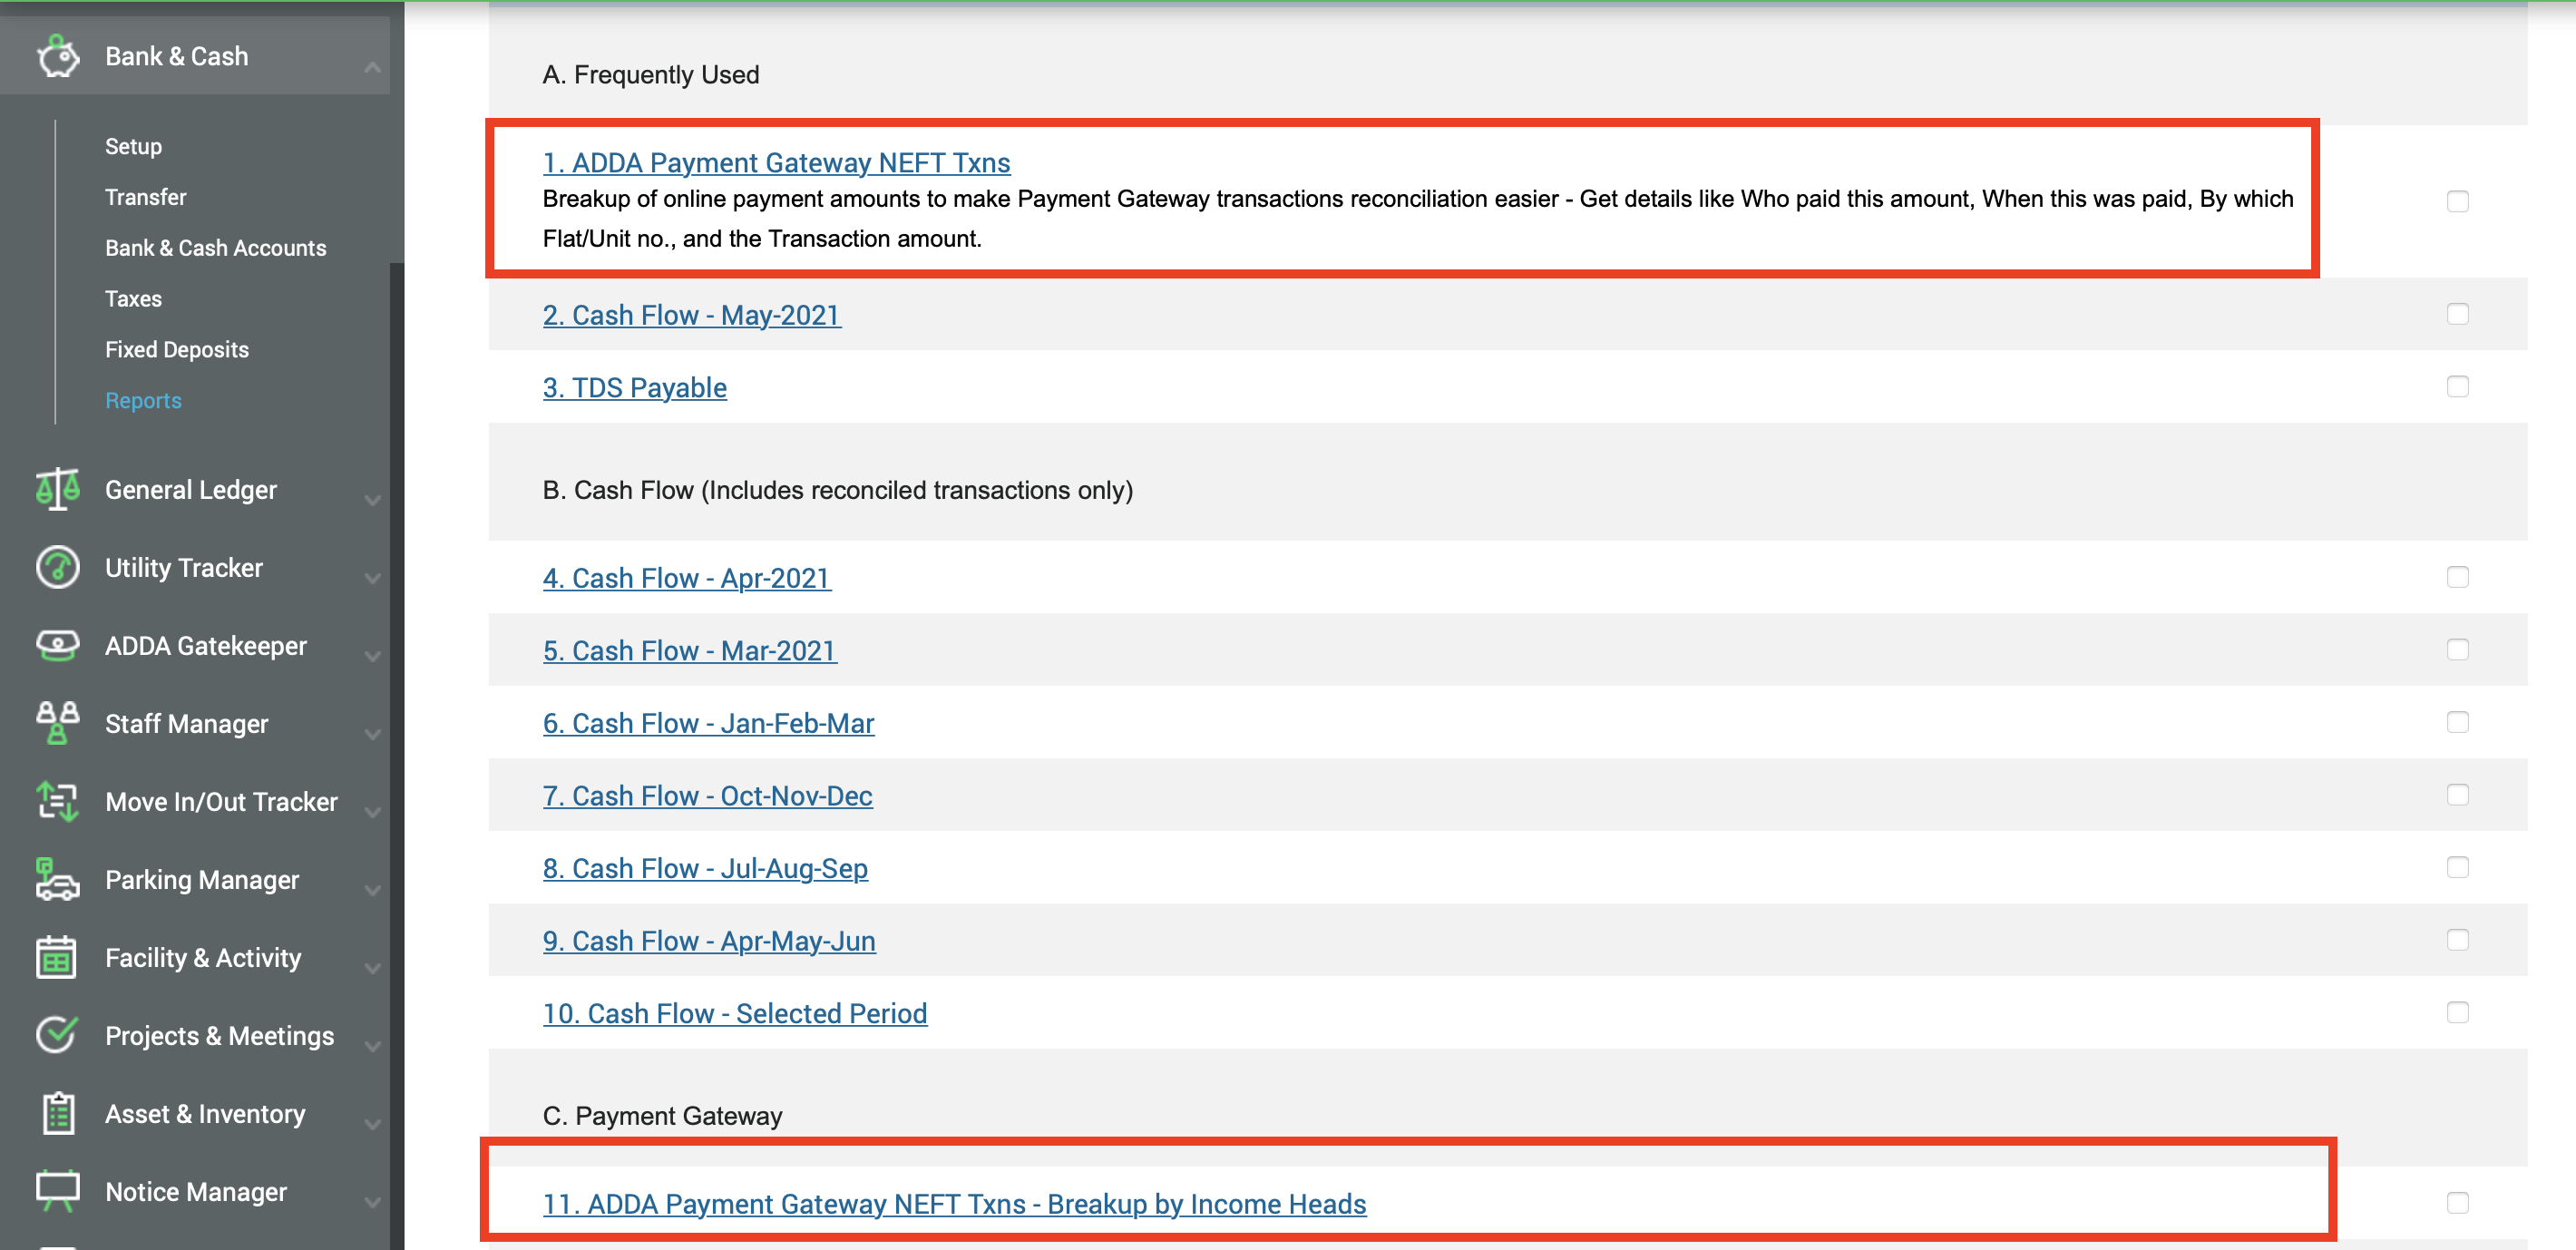
Task: Expand the Projects & Meetings chevron
Action: 372,1045
